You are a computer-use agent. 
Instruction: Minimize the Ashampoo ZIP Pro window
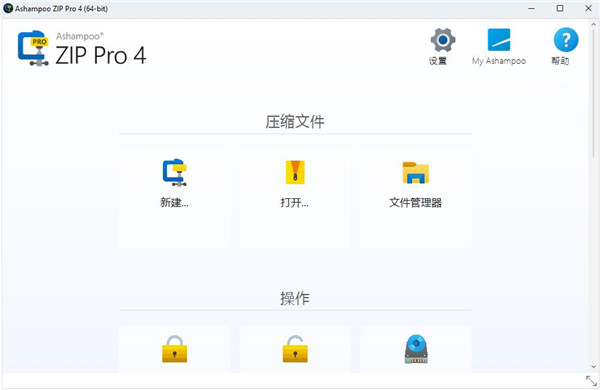[532, 8]
